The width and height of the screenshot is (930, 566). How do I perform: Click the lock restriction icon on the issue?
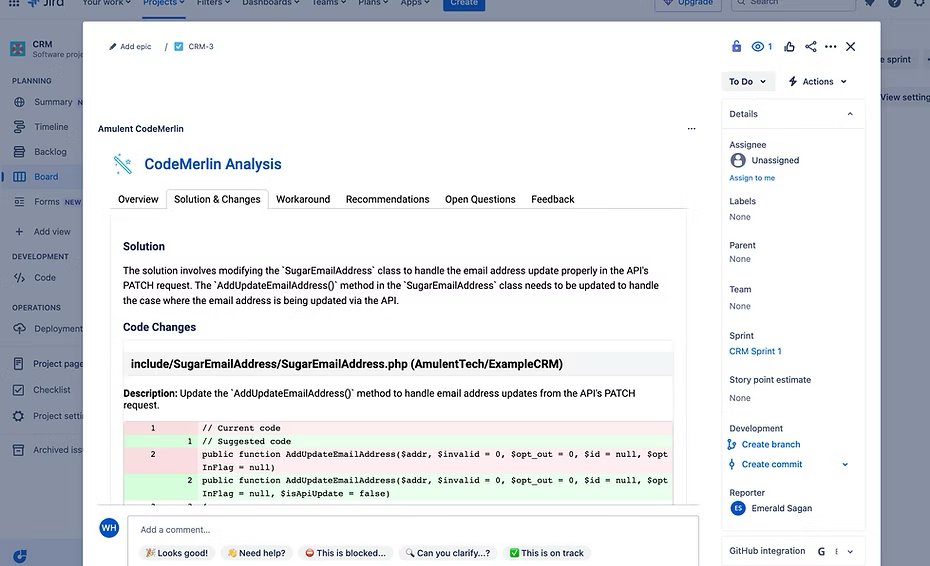[736, 46]
